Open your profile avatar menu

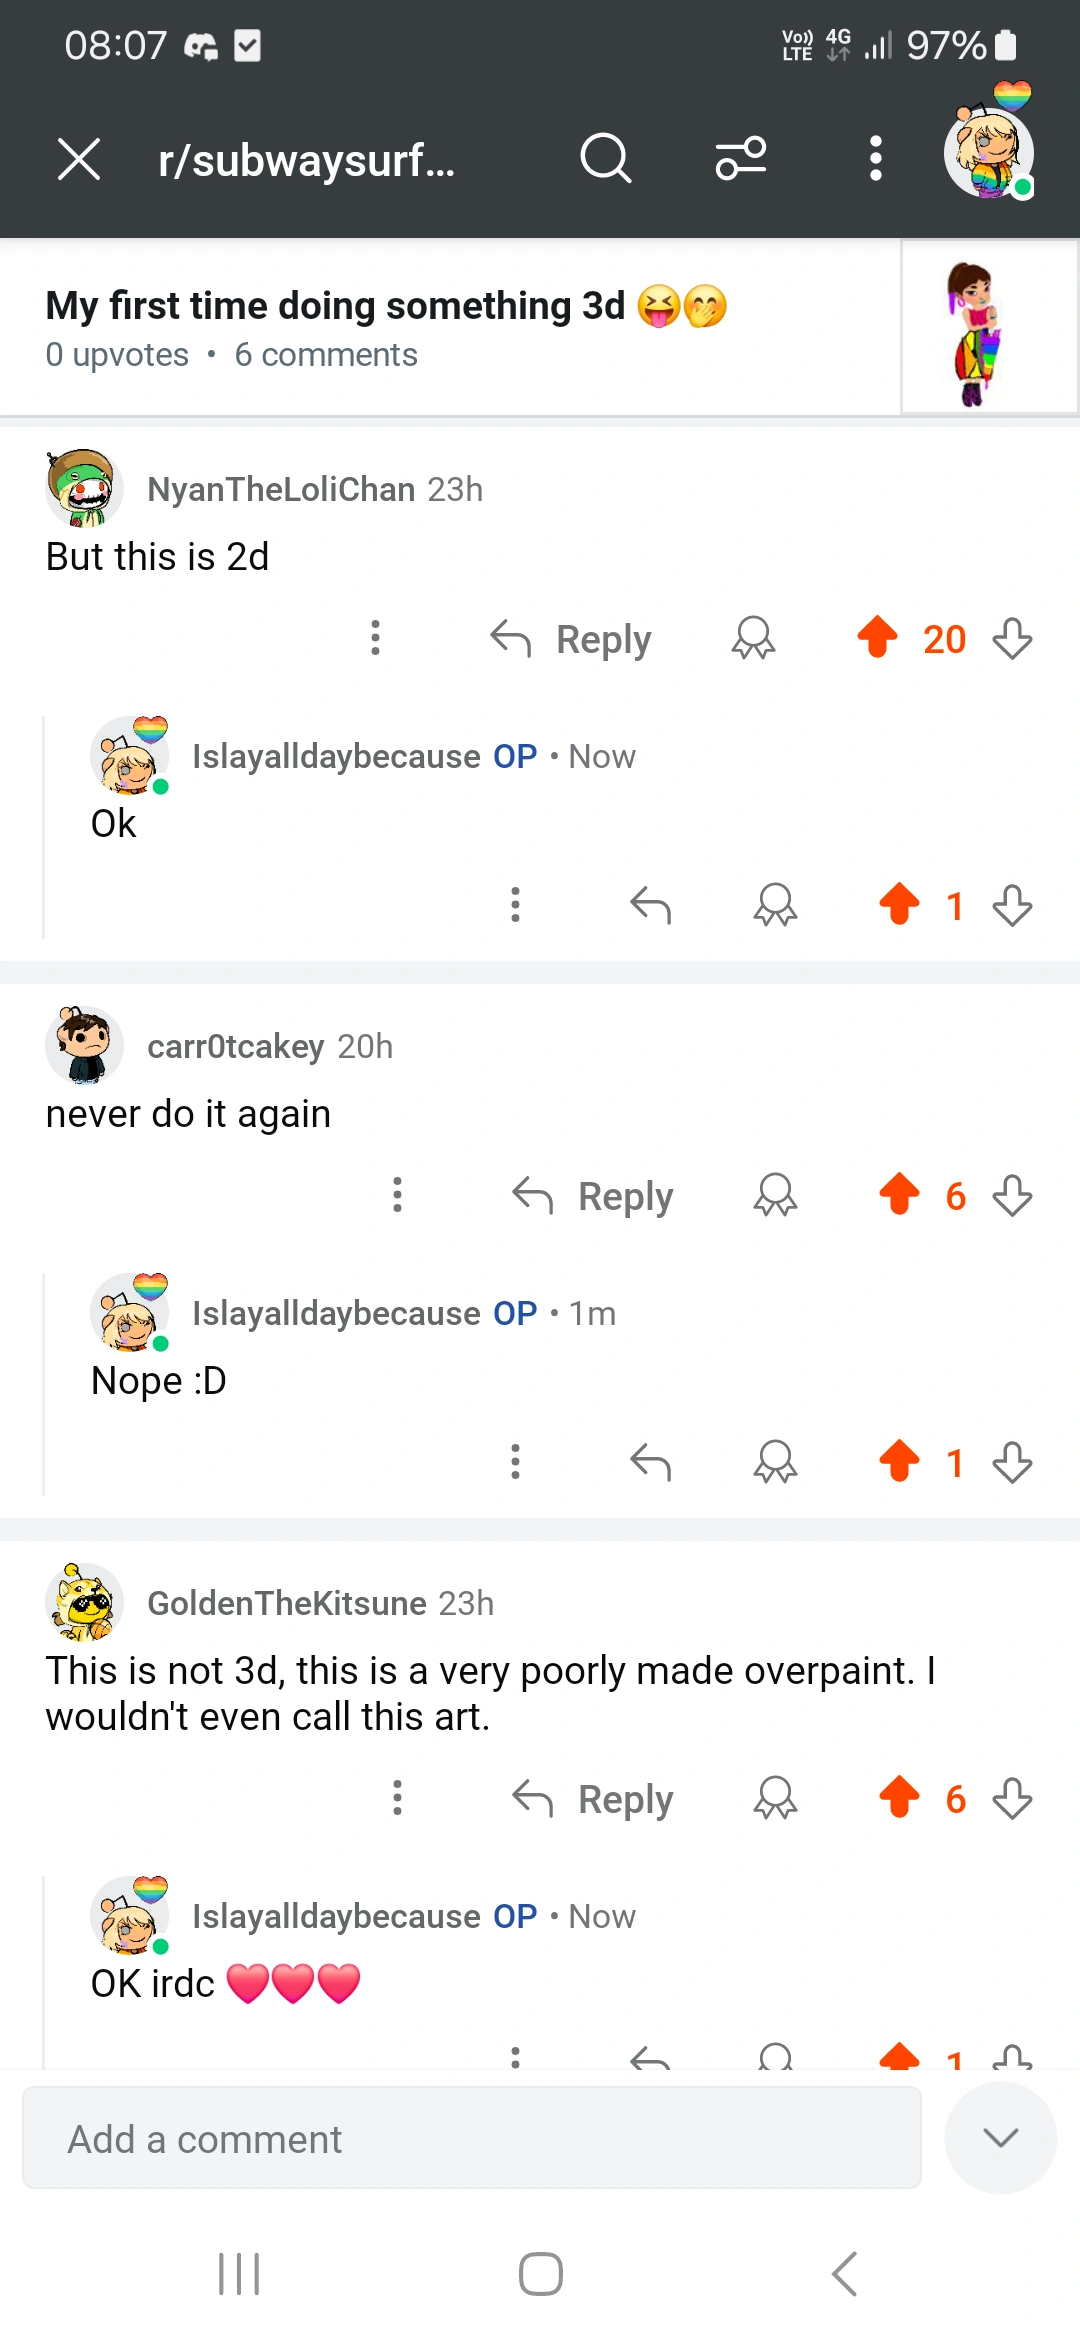point(988,155)
